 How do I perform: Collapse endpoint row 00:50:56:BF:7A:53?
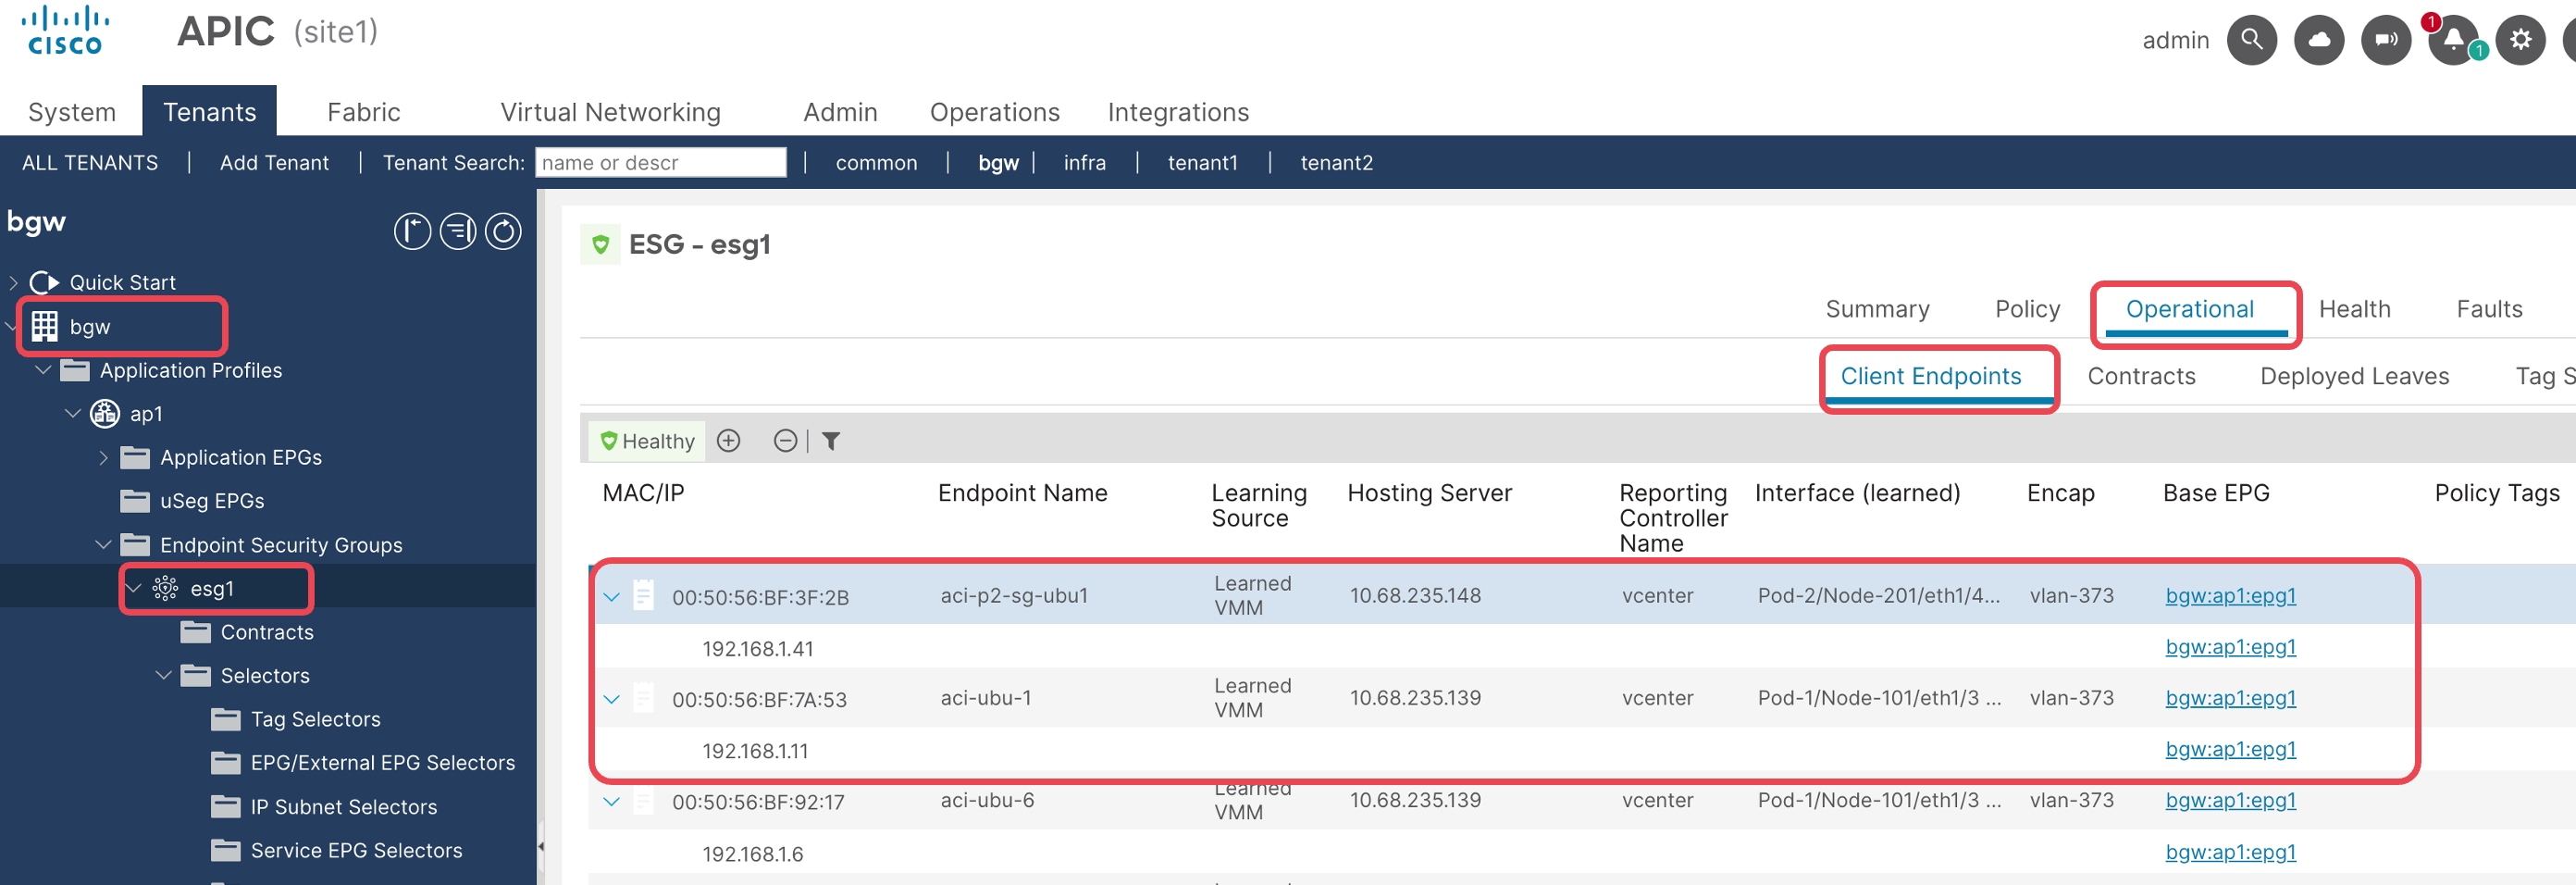(612, 699)
